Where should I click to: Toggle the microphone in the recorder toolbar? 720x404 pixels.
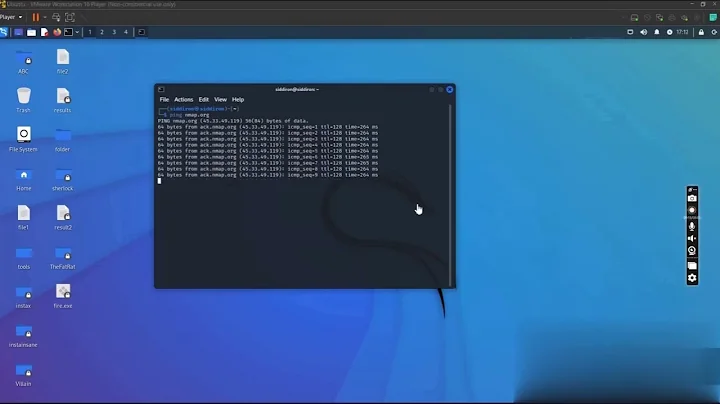692,226
